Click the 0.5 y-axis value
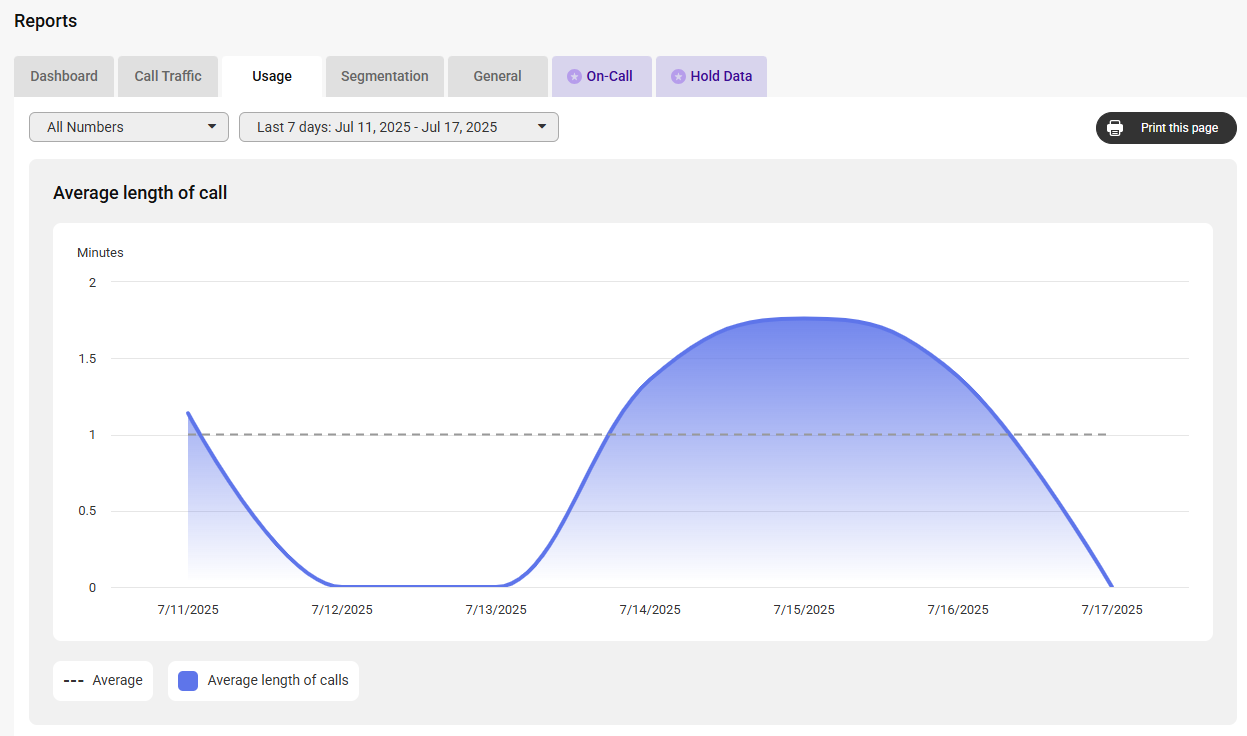 click(88, 512)
